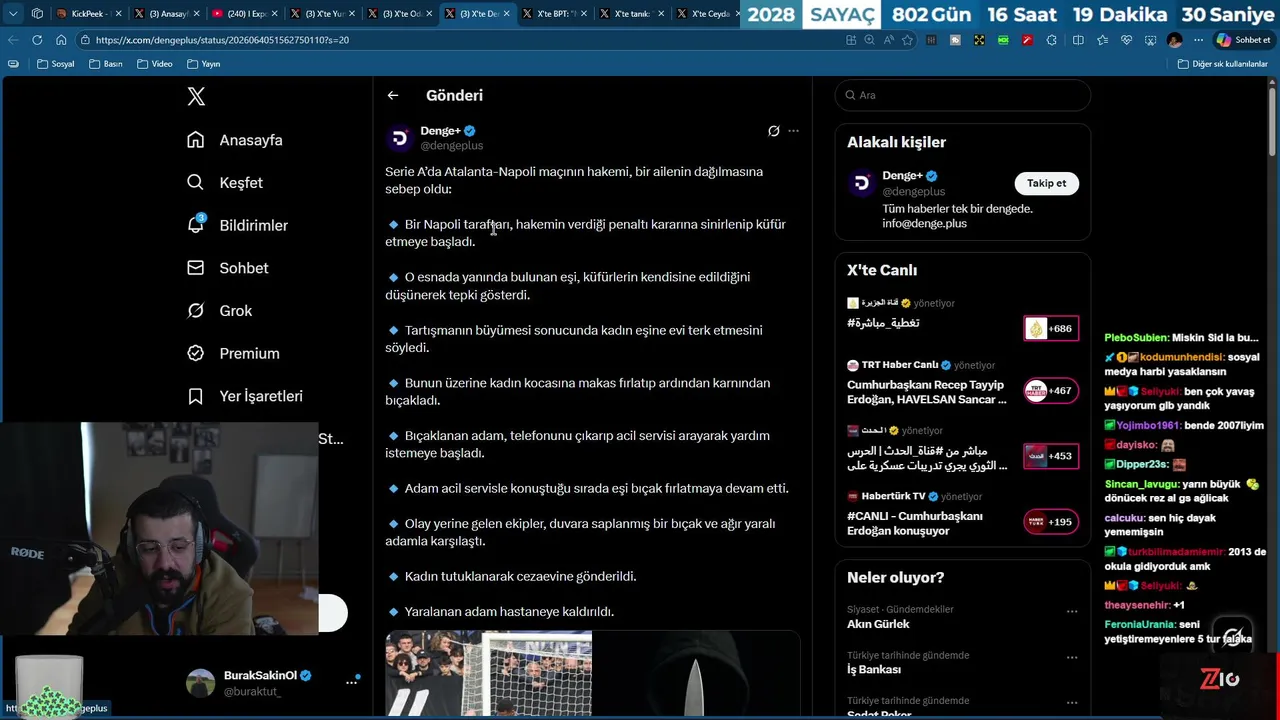Click browser home icon
Screen dimensions: 1280x720
pyautogui.click(x=61, y=40)
